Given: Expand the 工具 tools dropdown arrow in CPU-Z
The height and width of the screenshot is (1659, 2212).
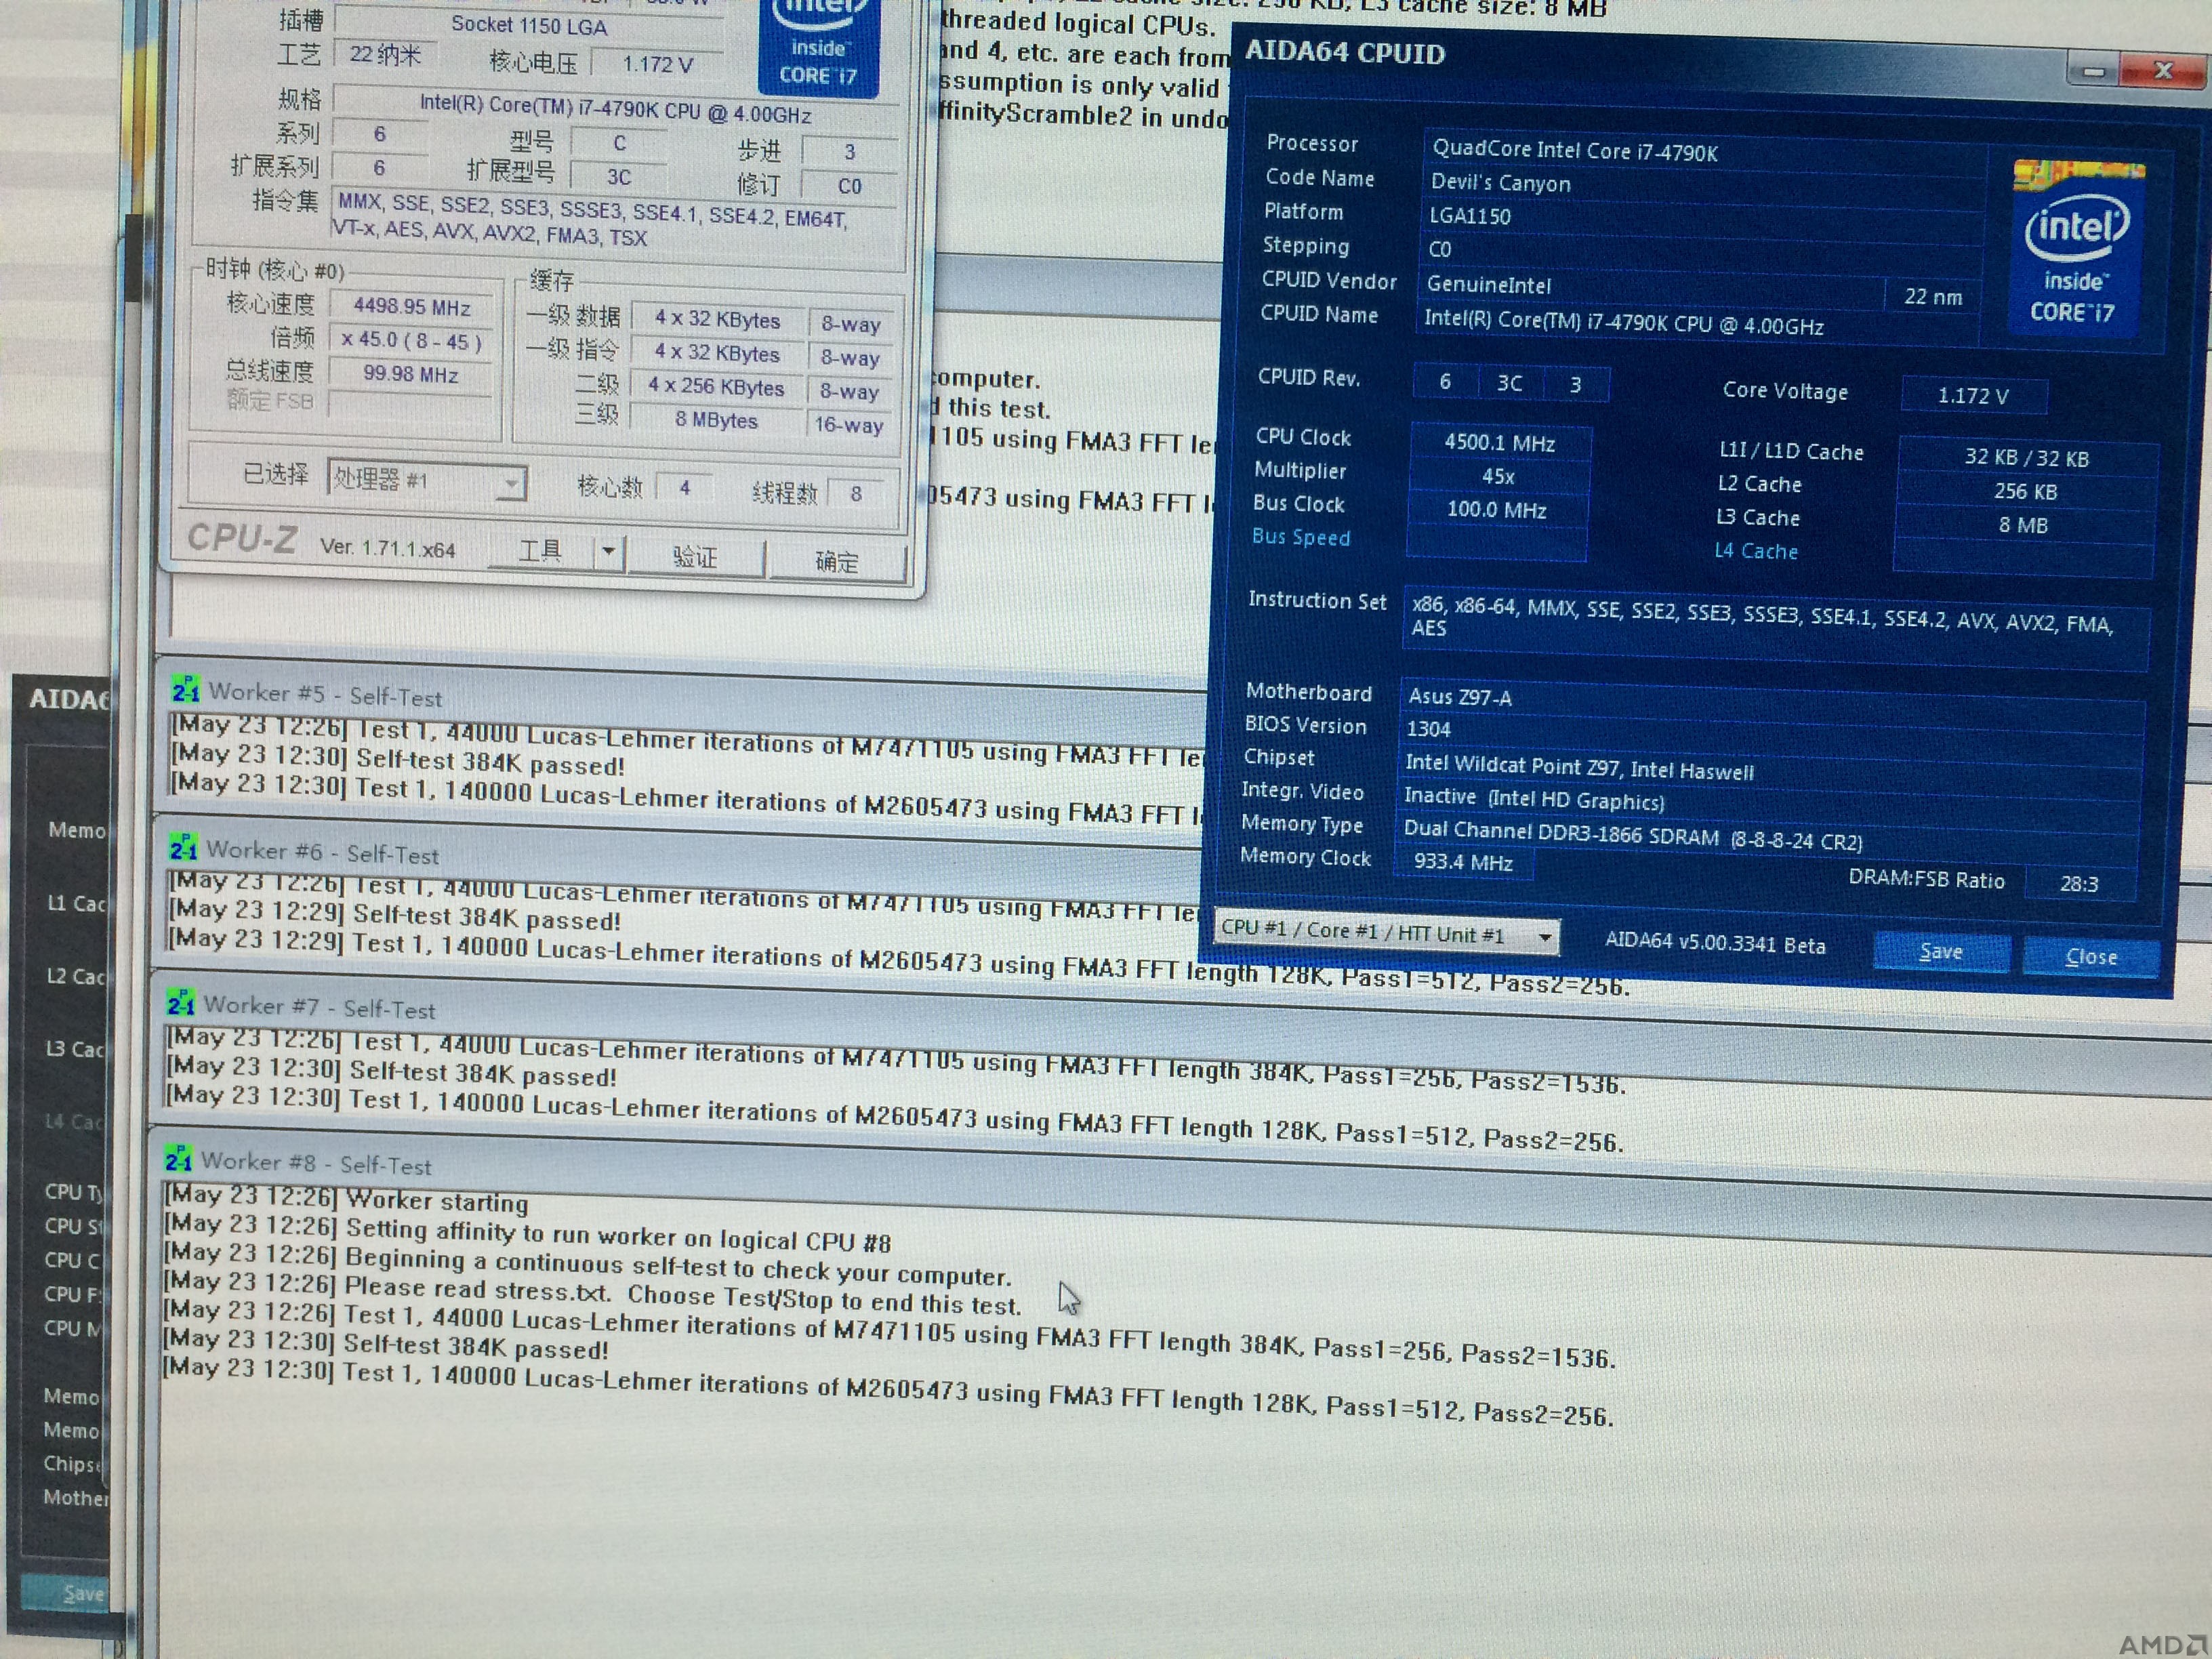Looking at the screenshot, I should (608, 552).
